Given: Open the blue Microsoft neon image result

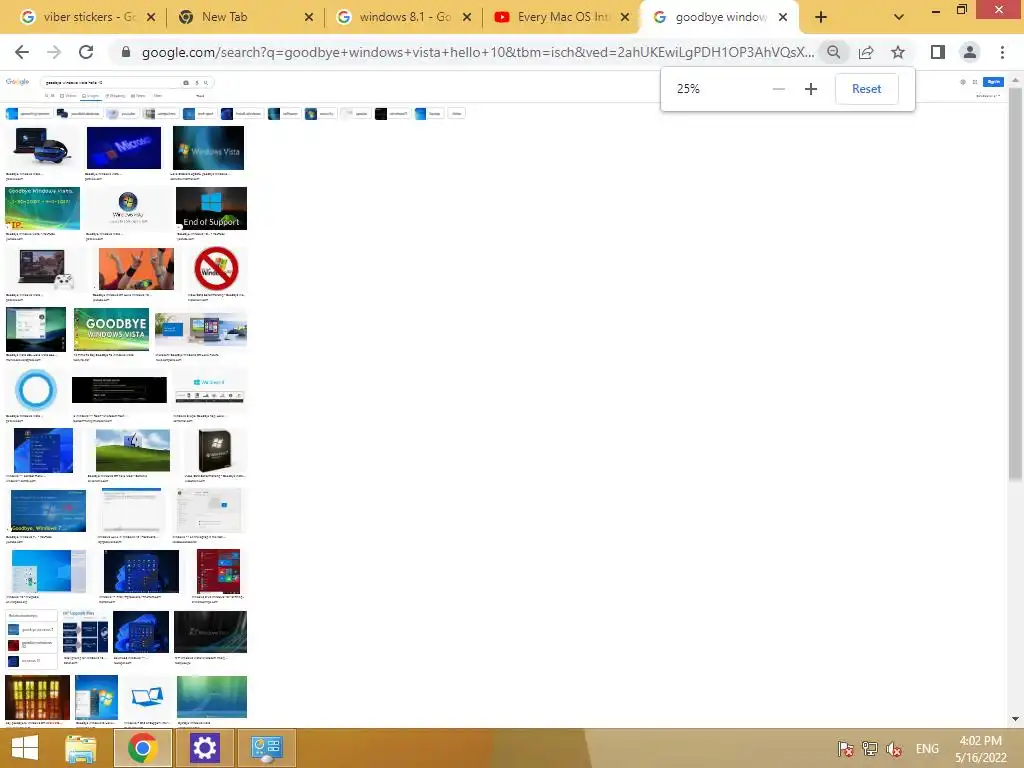Looking at the screenshot, I should (123, 148).
